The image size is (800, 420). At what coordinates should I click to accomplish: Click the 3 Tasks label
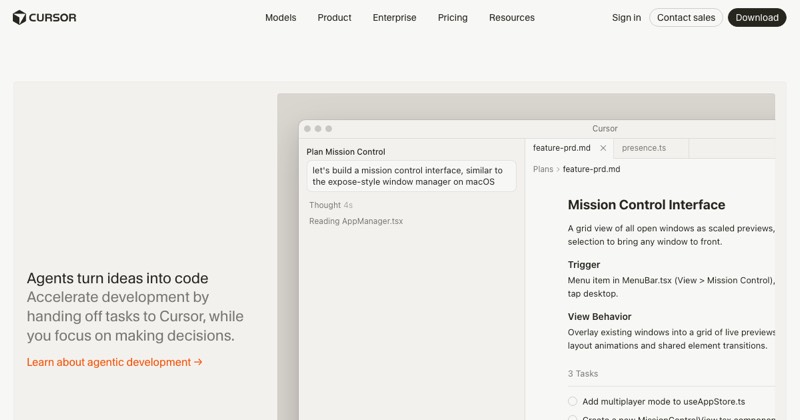click(x=583, y=374)
